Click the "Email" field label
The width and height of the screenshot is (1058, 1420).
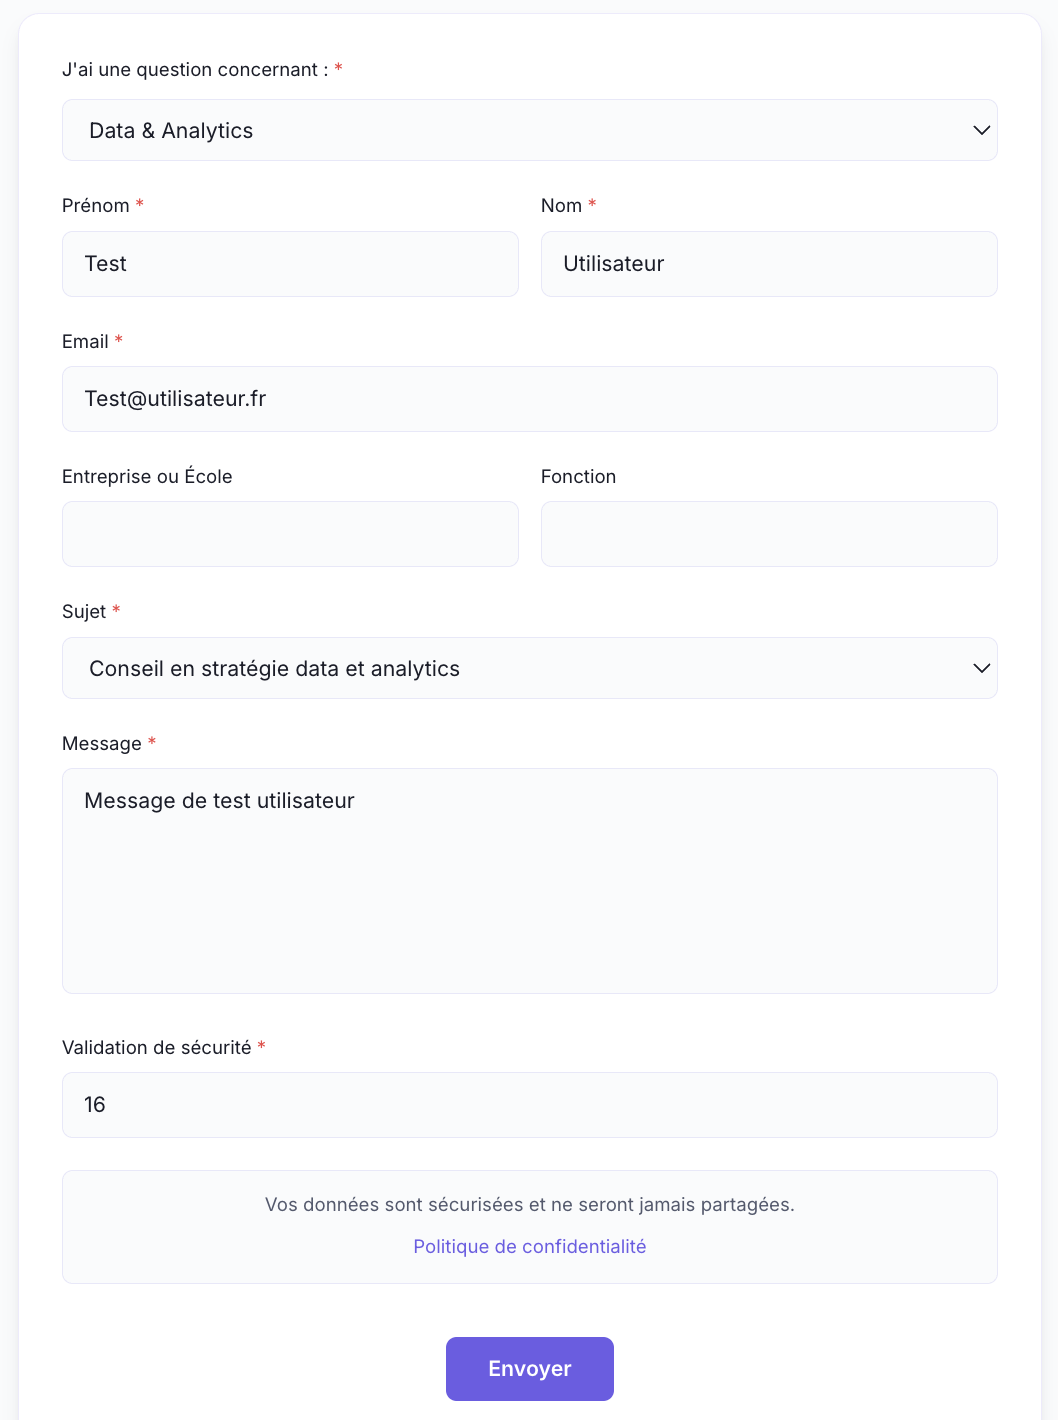click(85, 342)
